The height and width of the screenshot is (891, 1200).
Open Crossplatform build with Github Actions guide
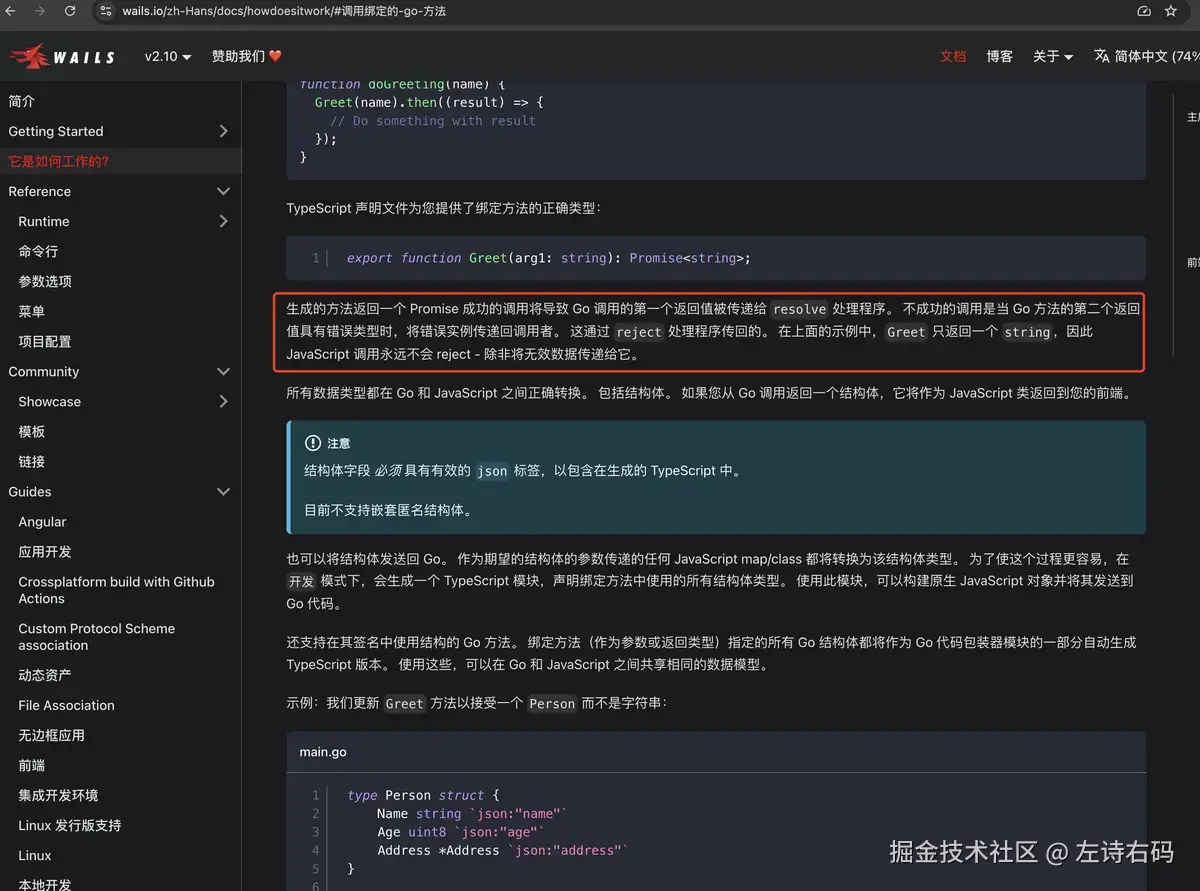pos(116,590)
